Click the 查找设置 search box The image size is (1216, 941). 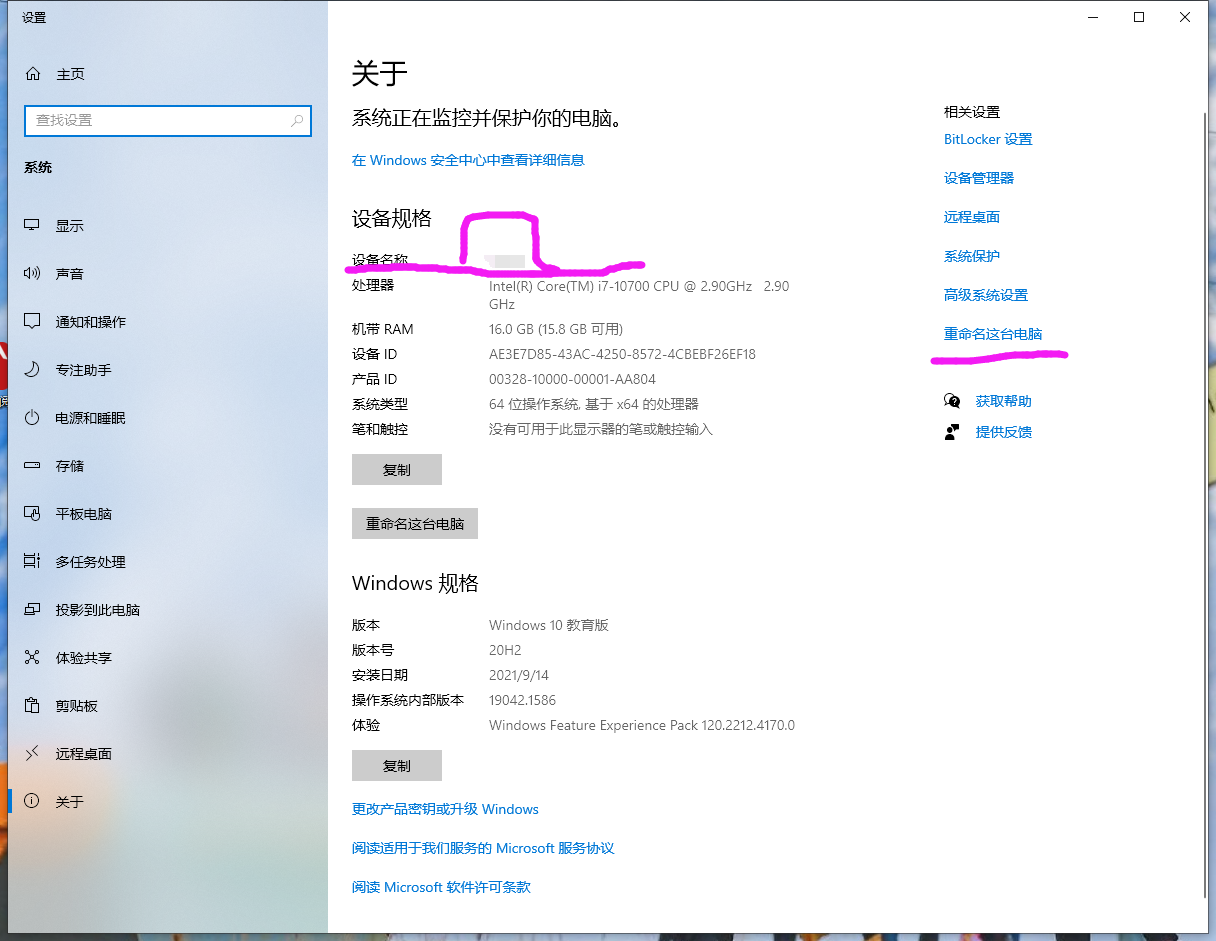pos(167,120)
